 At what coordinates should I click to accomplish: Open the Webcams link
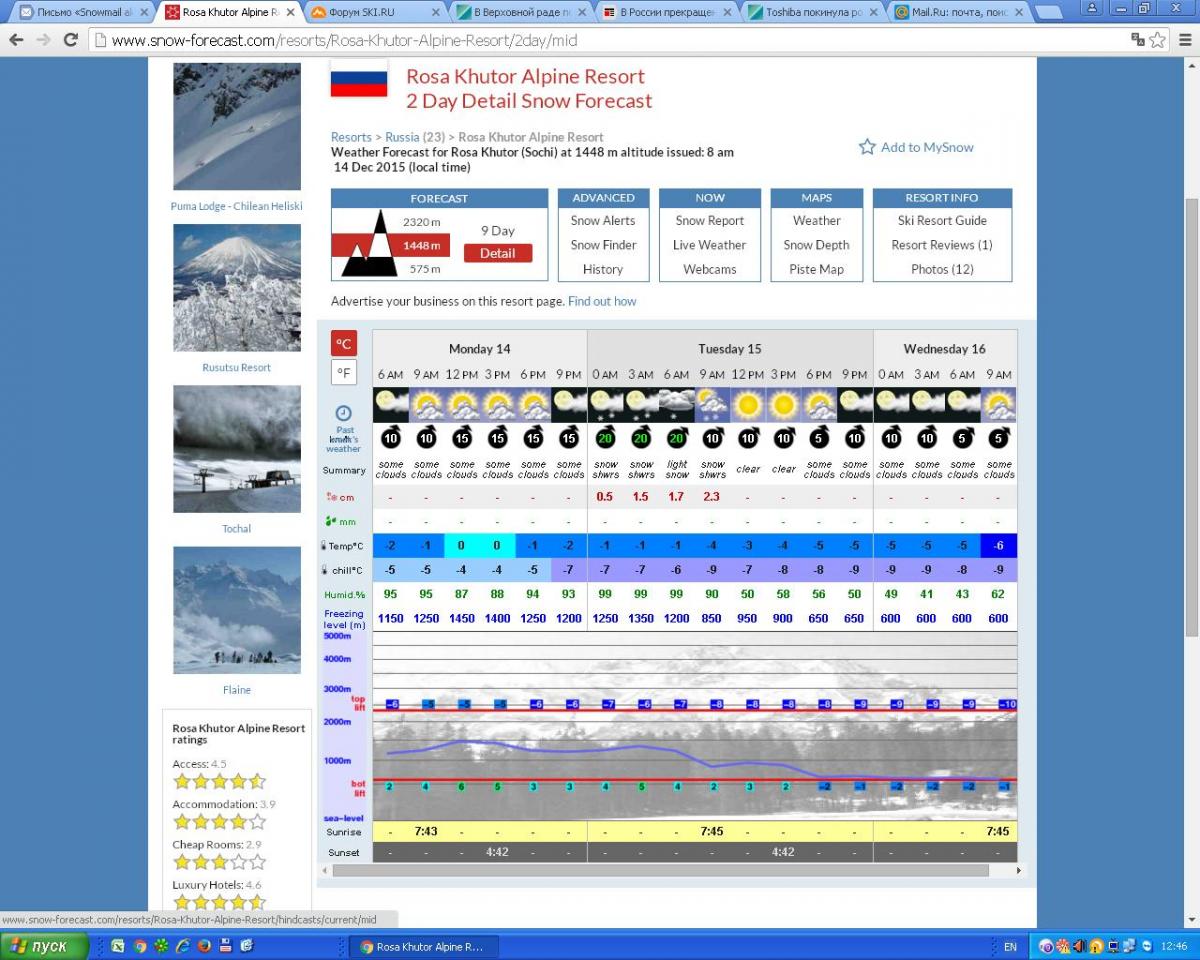click(710, 269)
